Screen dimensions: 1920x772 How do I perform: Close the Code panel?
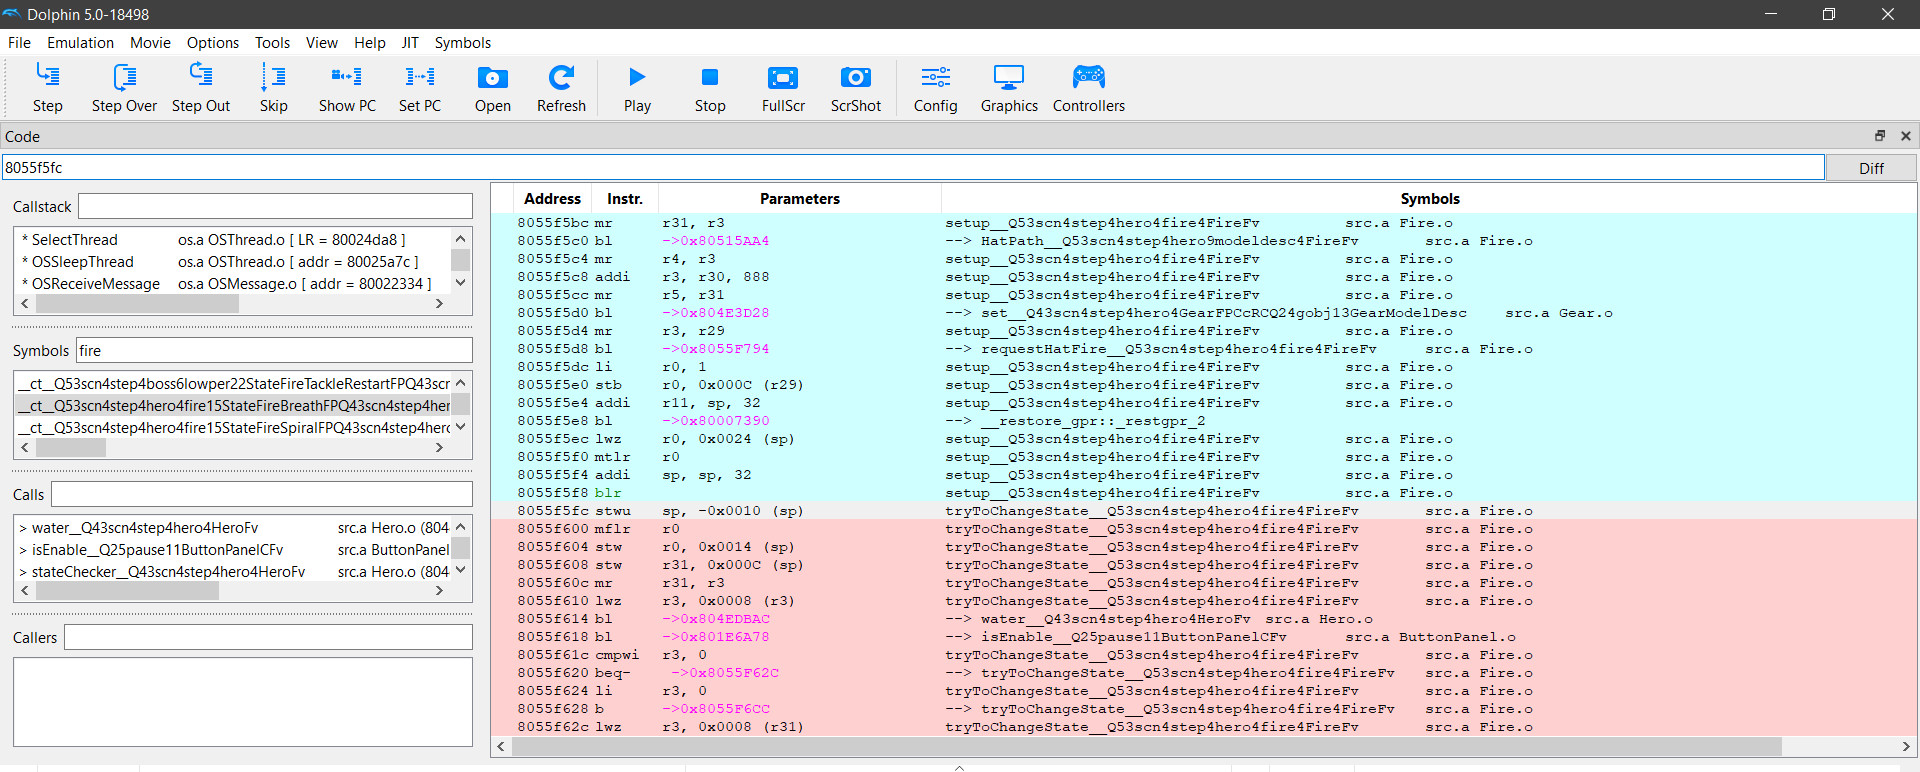click(x=1905, y=136)
